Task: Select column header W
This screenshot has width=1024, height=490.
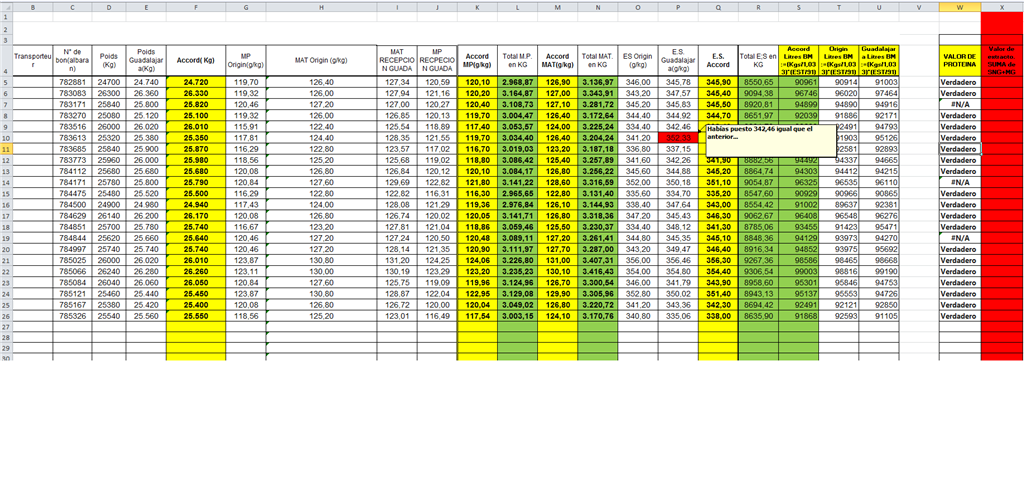Action: click(960, 7)
